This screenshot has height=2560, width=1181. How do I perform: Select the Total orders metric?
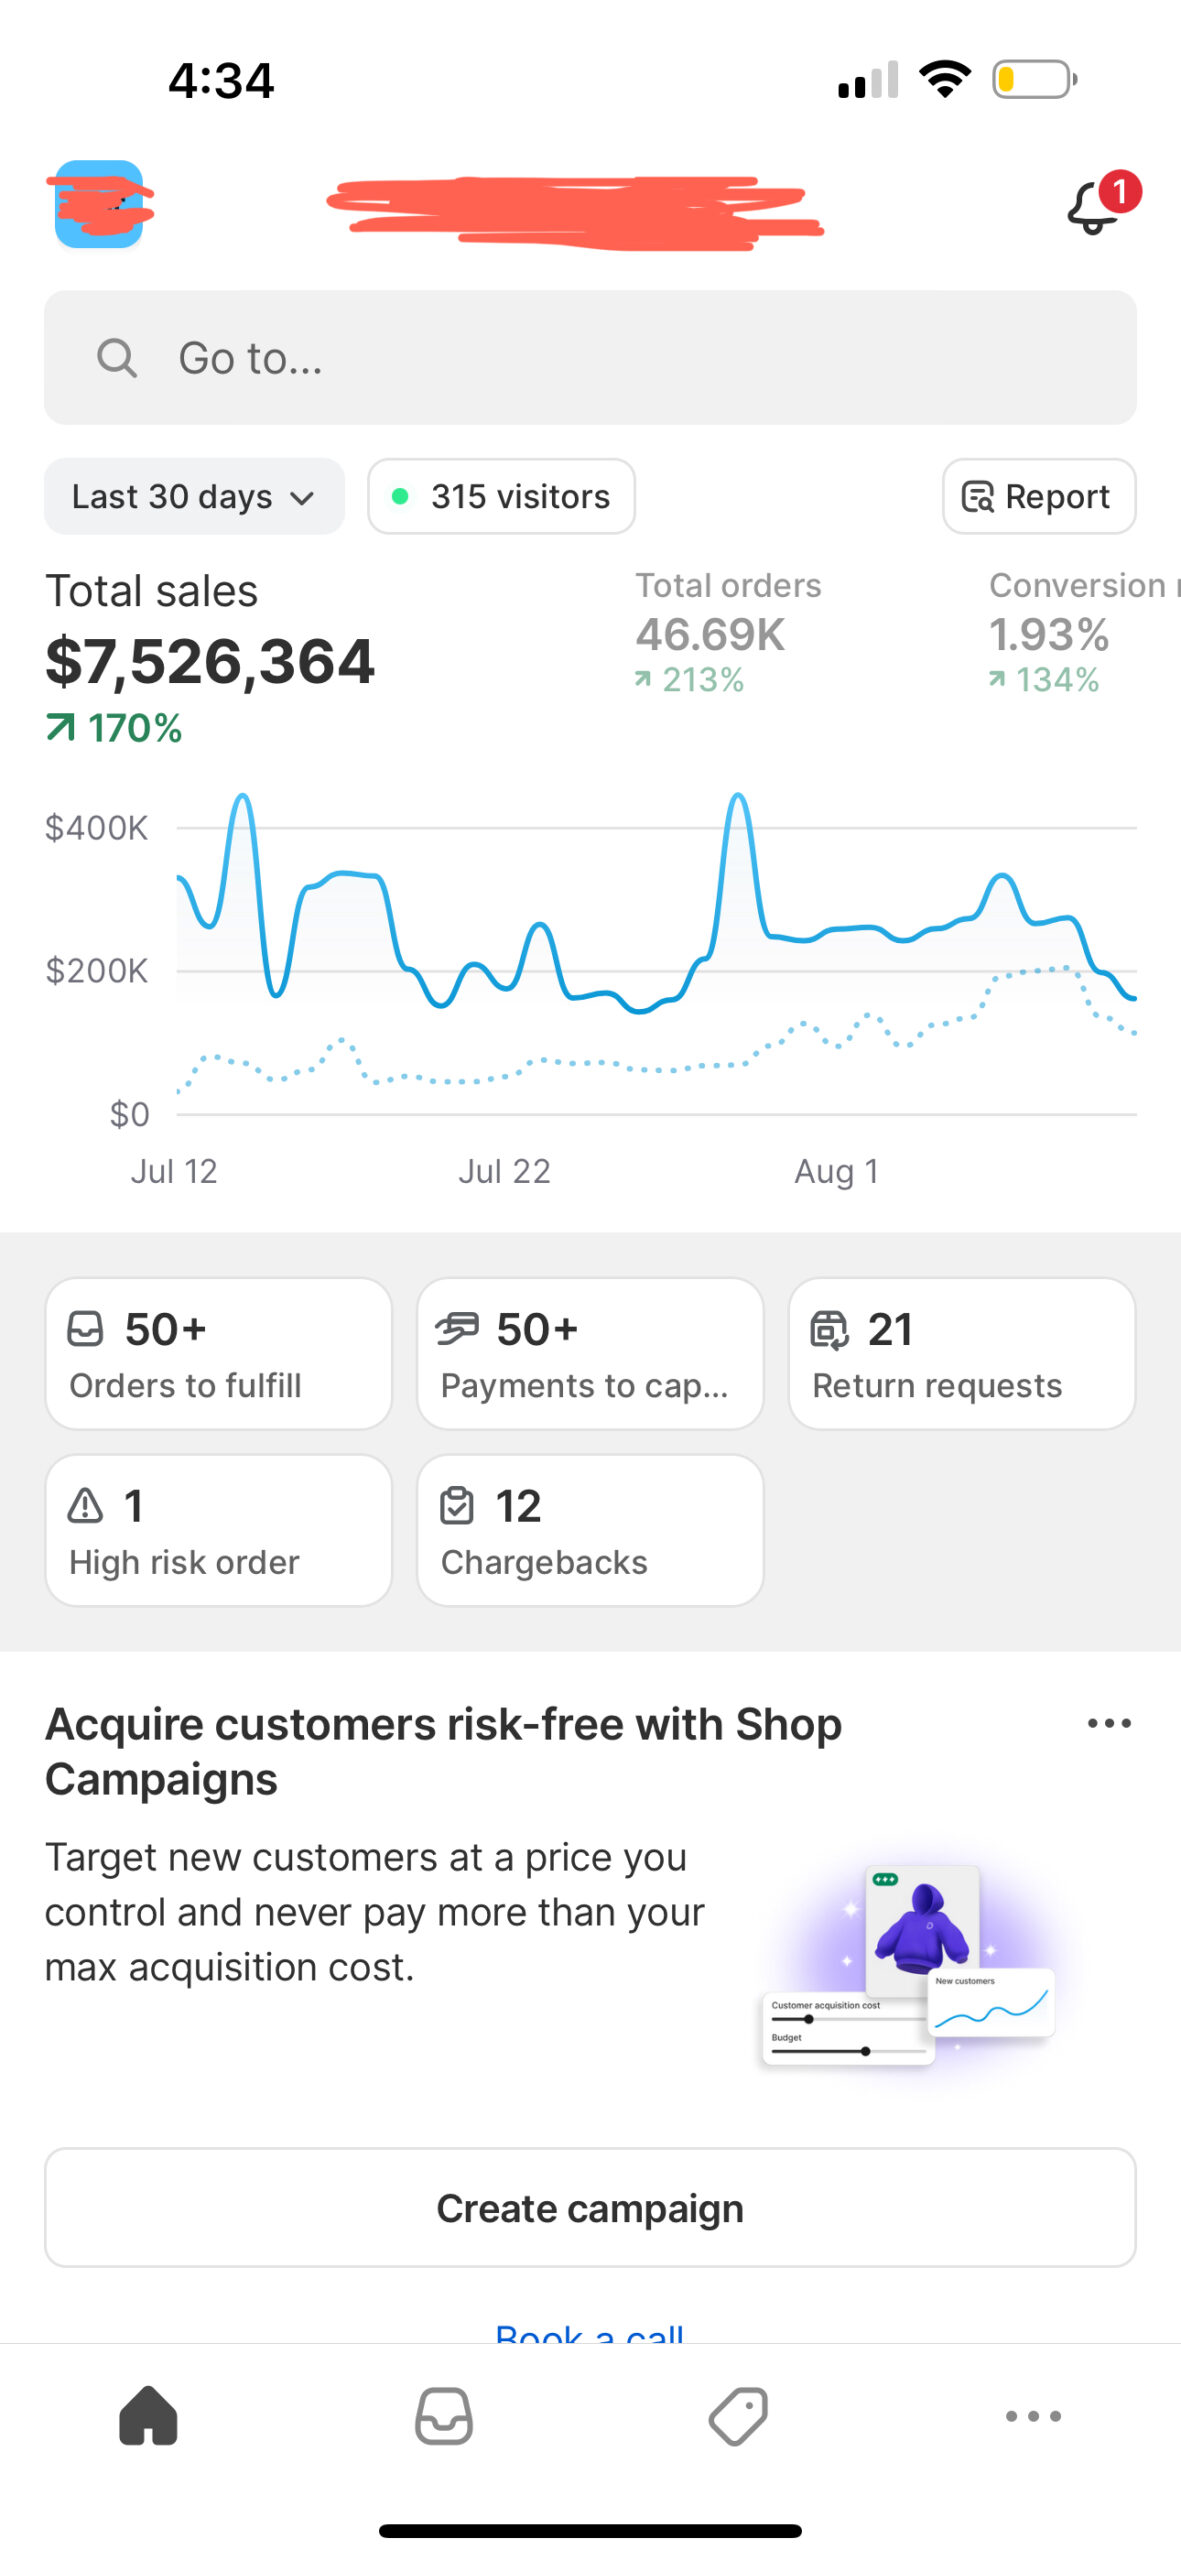point(728,633)
